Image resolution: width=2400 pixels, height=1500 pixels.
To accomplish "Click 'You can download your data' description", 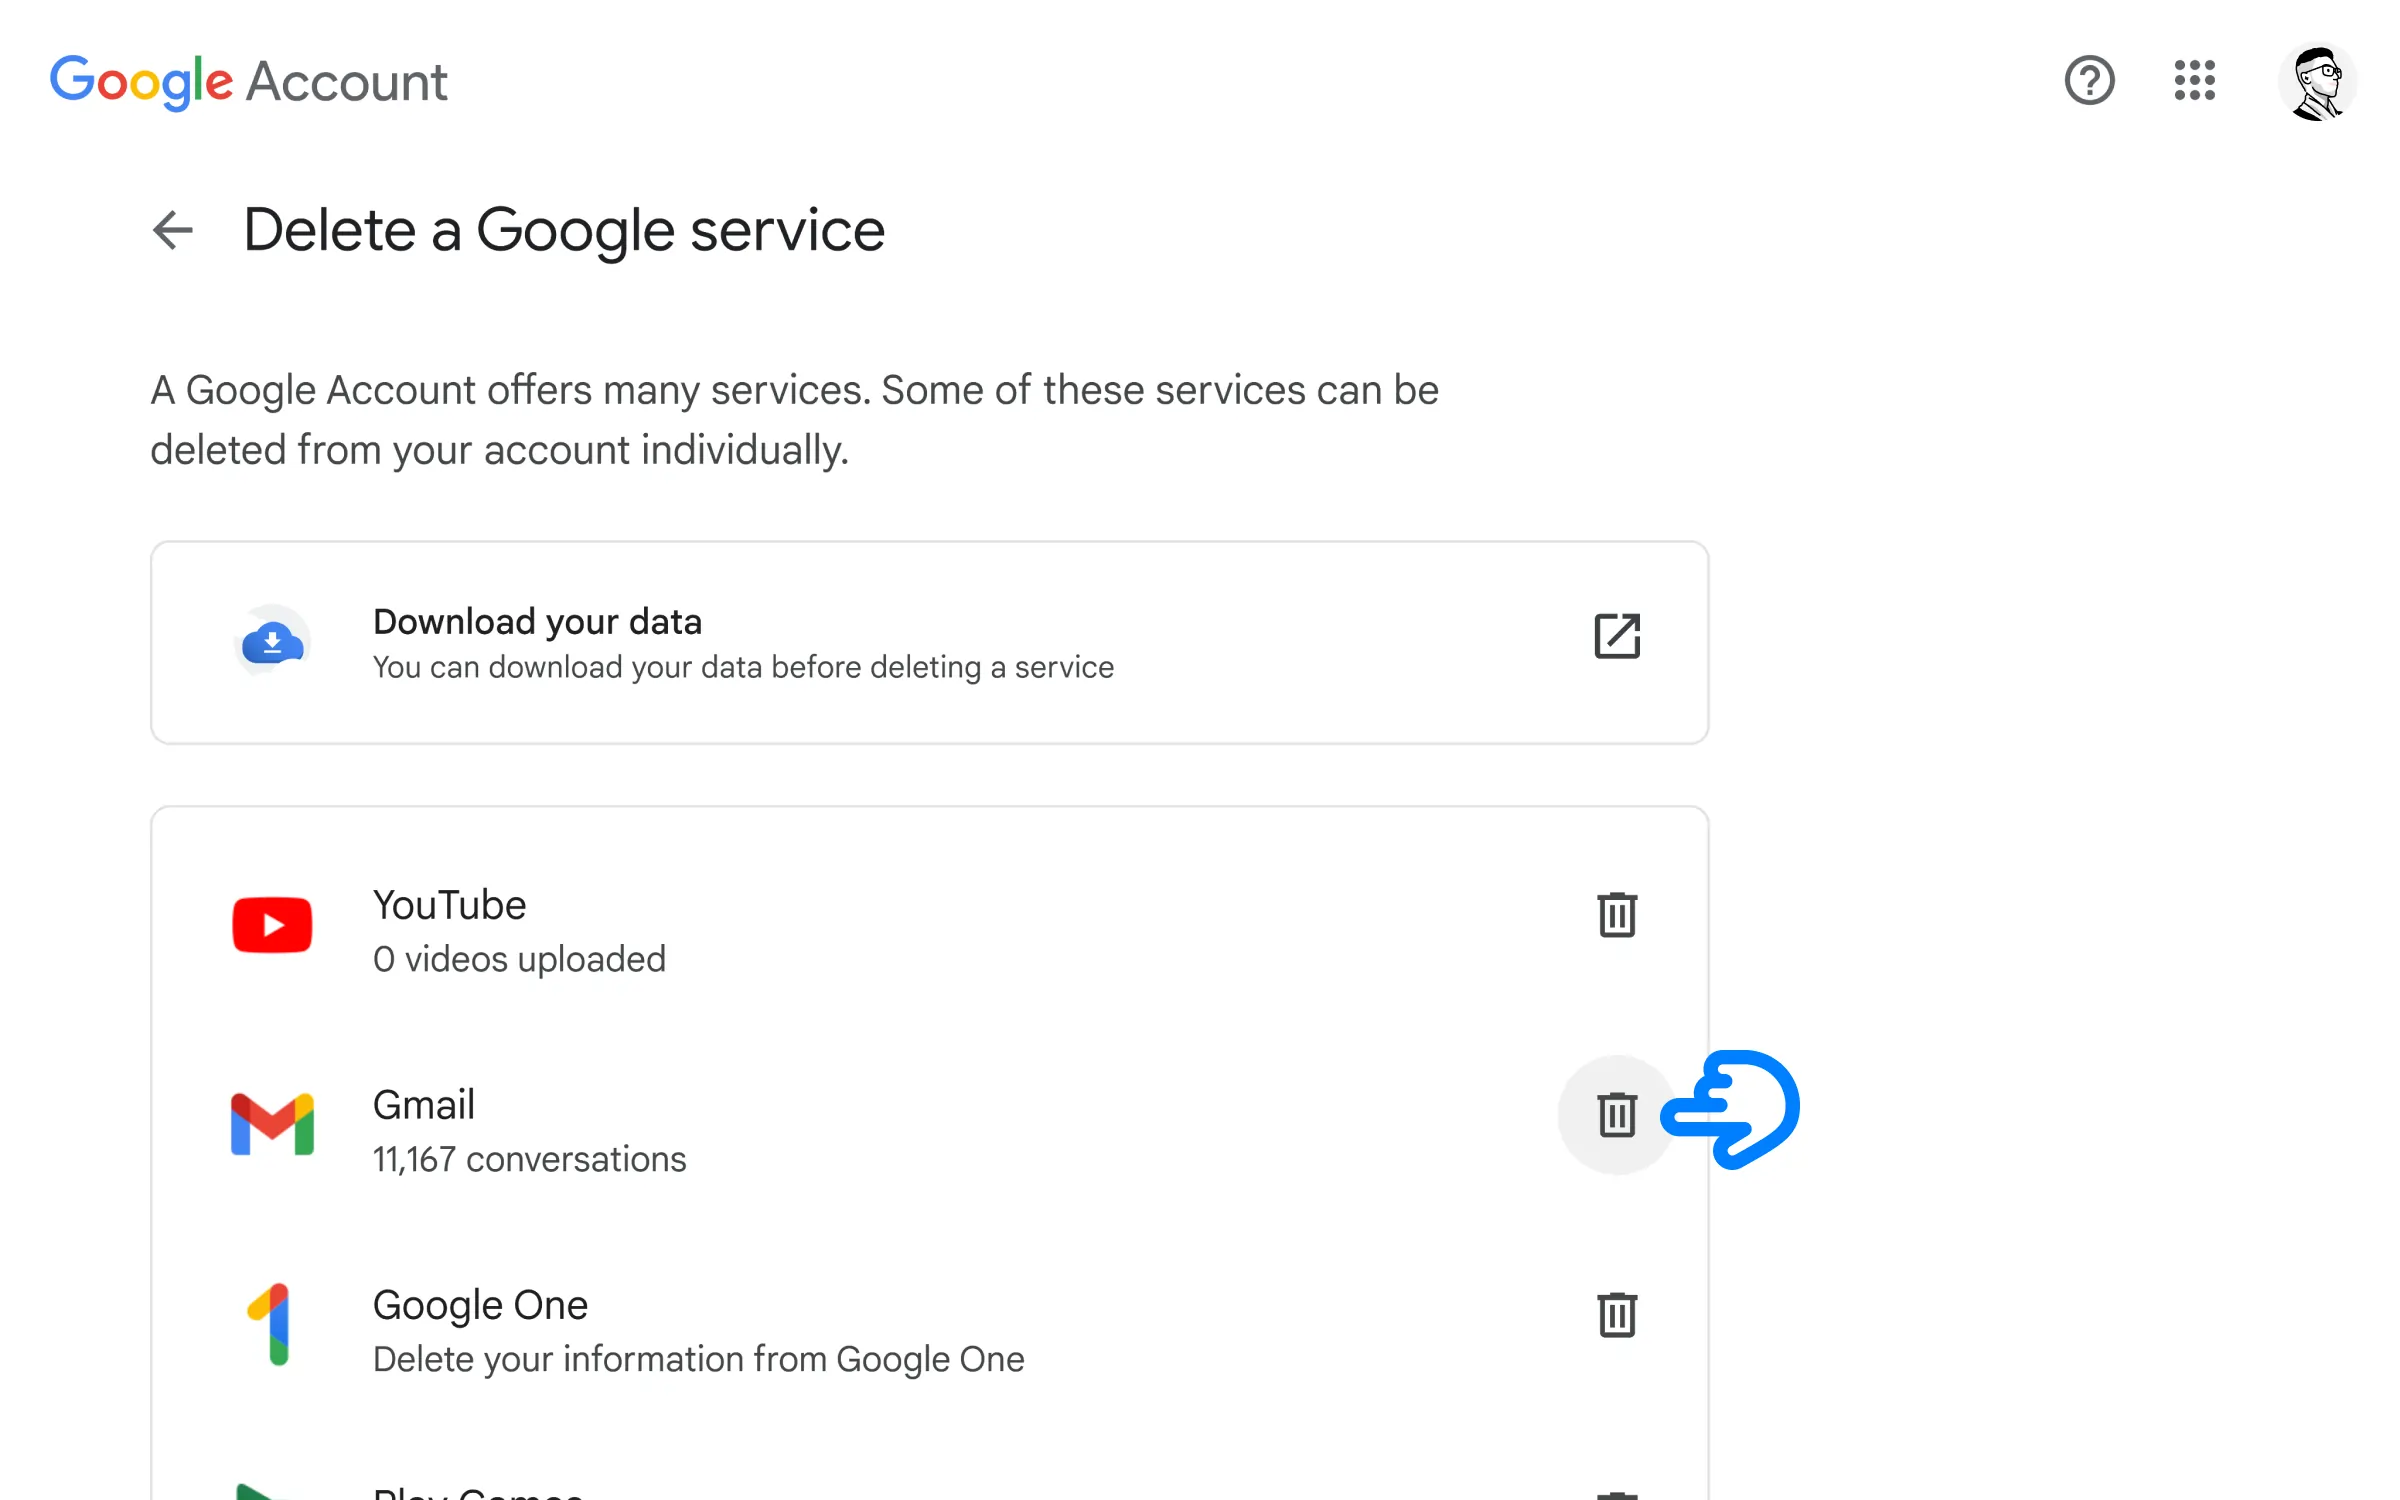I will tap(743, 667).
